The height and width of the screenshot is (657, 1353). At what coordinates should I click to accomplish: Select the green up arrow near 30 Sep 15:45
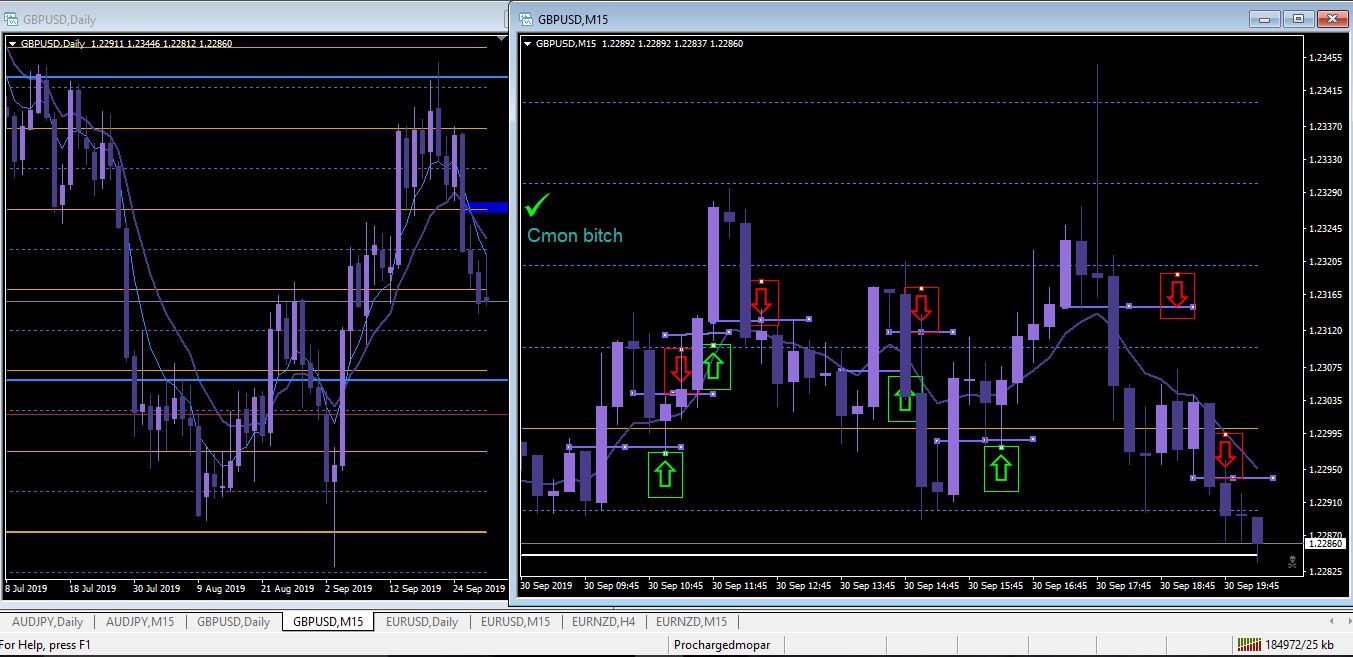point(1001,468)
